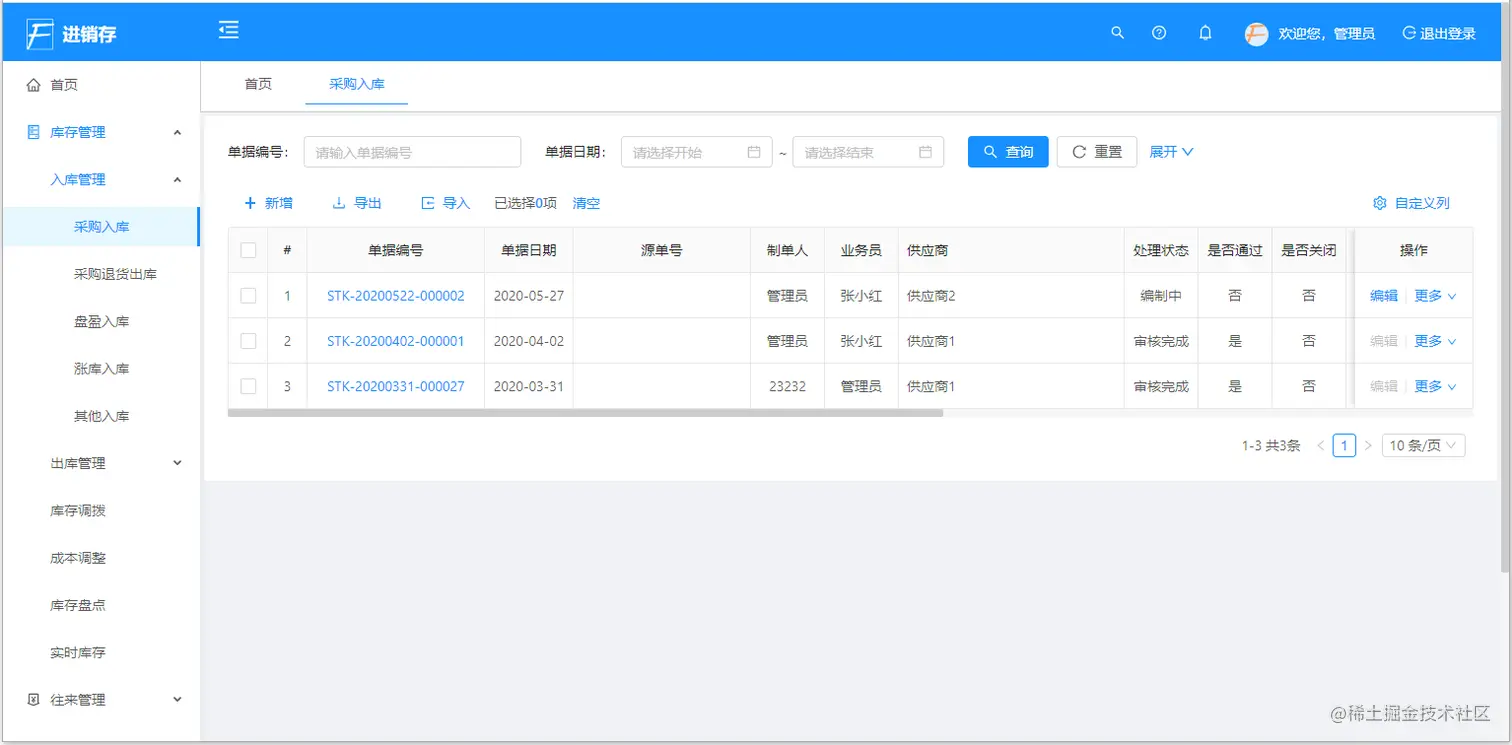Open document link STK-20200331-000027
This screenshot has height=745, width=1512.
pos(396,386)
